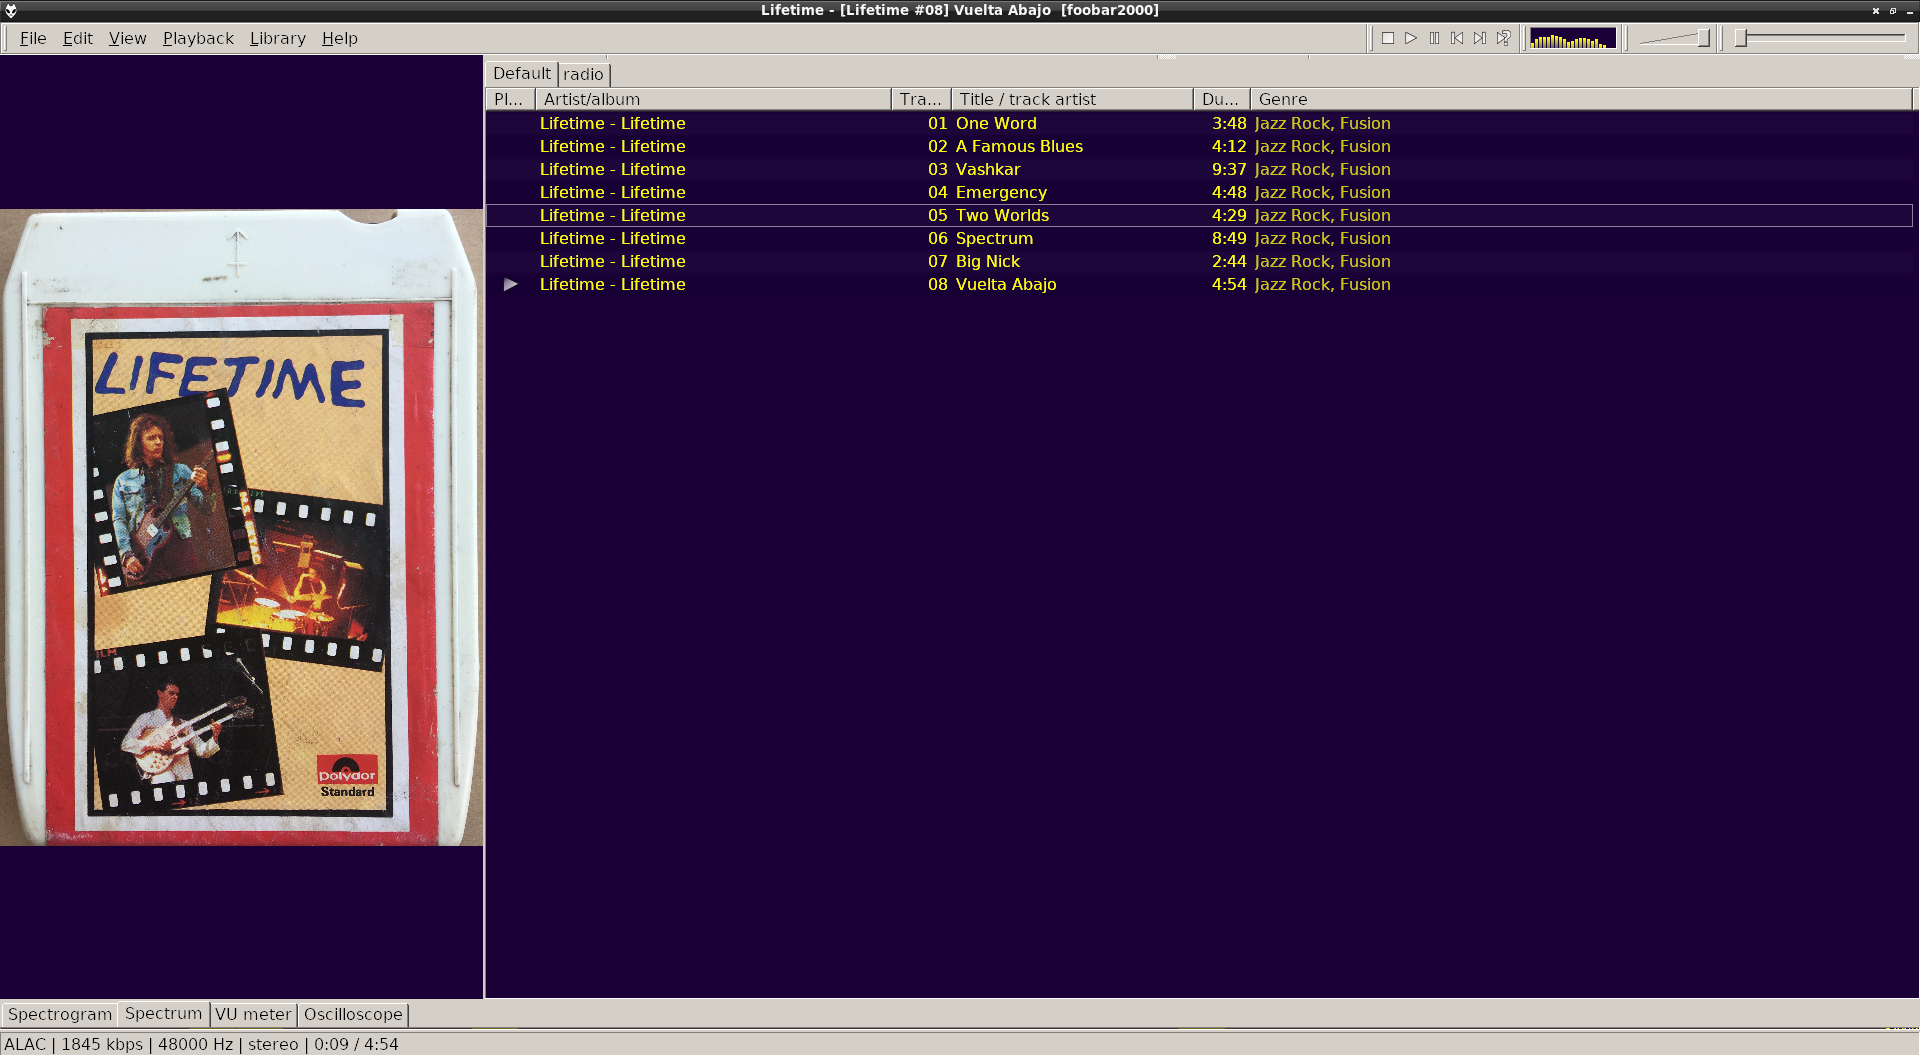Click the Lifetime album cover art
This screenshot has width=1920, height=1056.
[241, 527]
